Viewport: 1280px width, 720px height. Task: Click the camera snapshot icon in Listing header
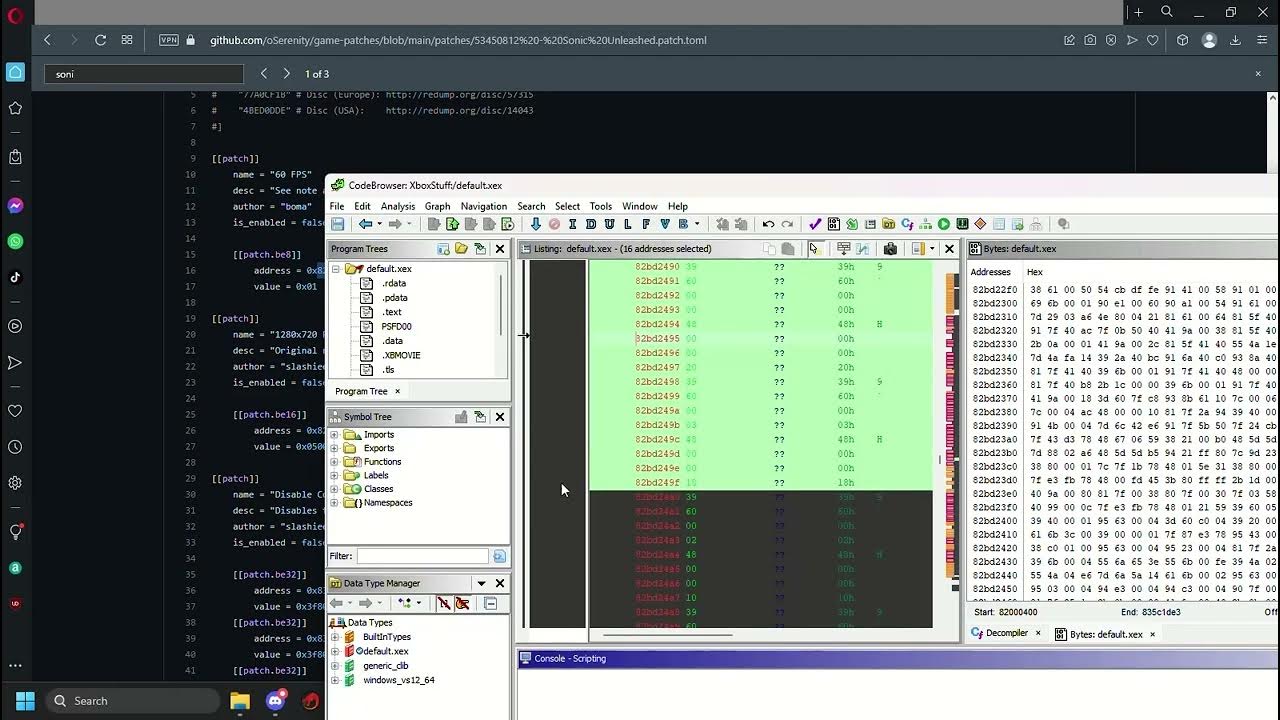pyautogui.click(x=890, y=249)
